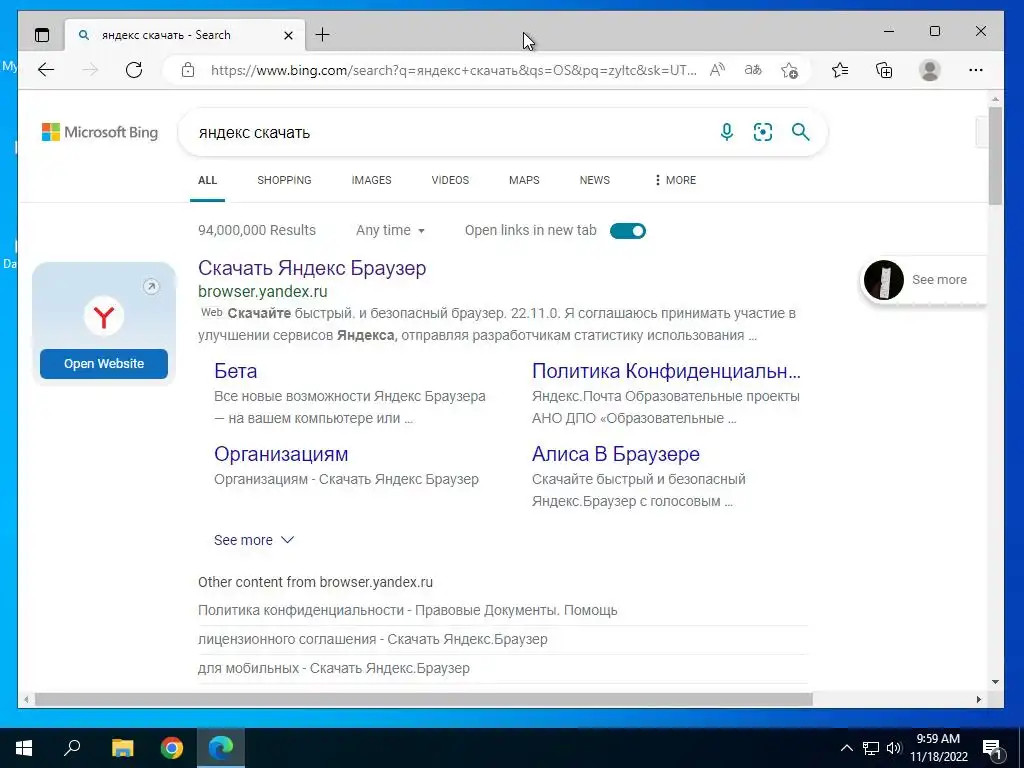Click inside the Bing search box

tap(451, 132)
